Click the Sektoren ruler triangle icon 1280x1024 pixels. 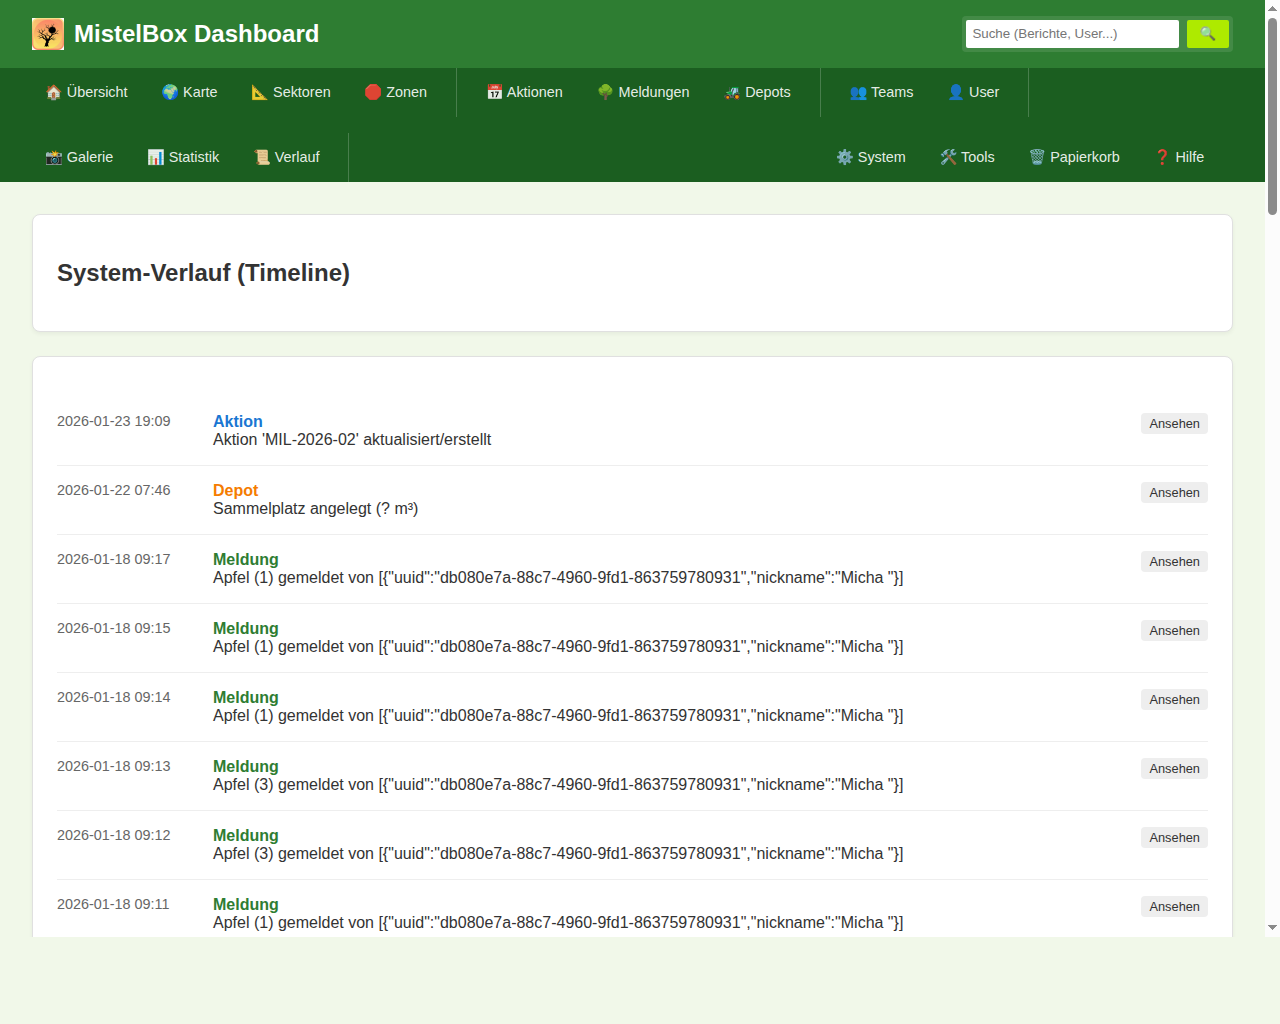259,92
